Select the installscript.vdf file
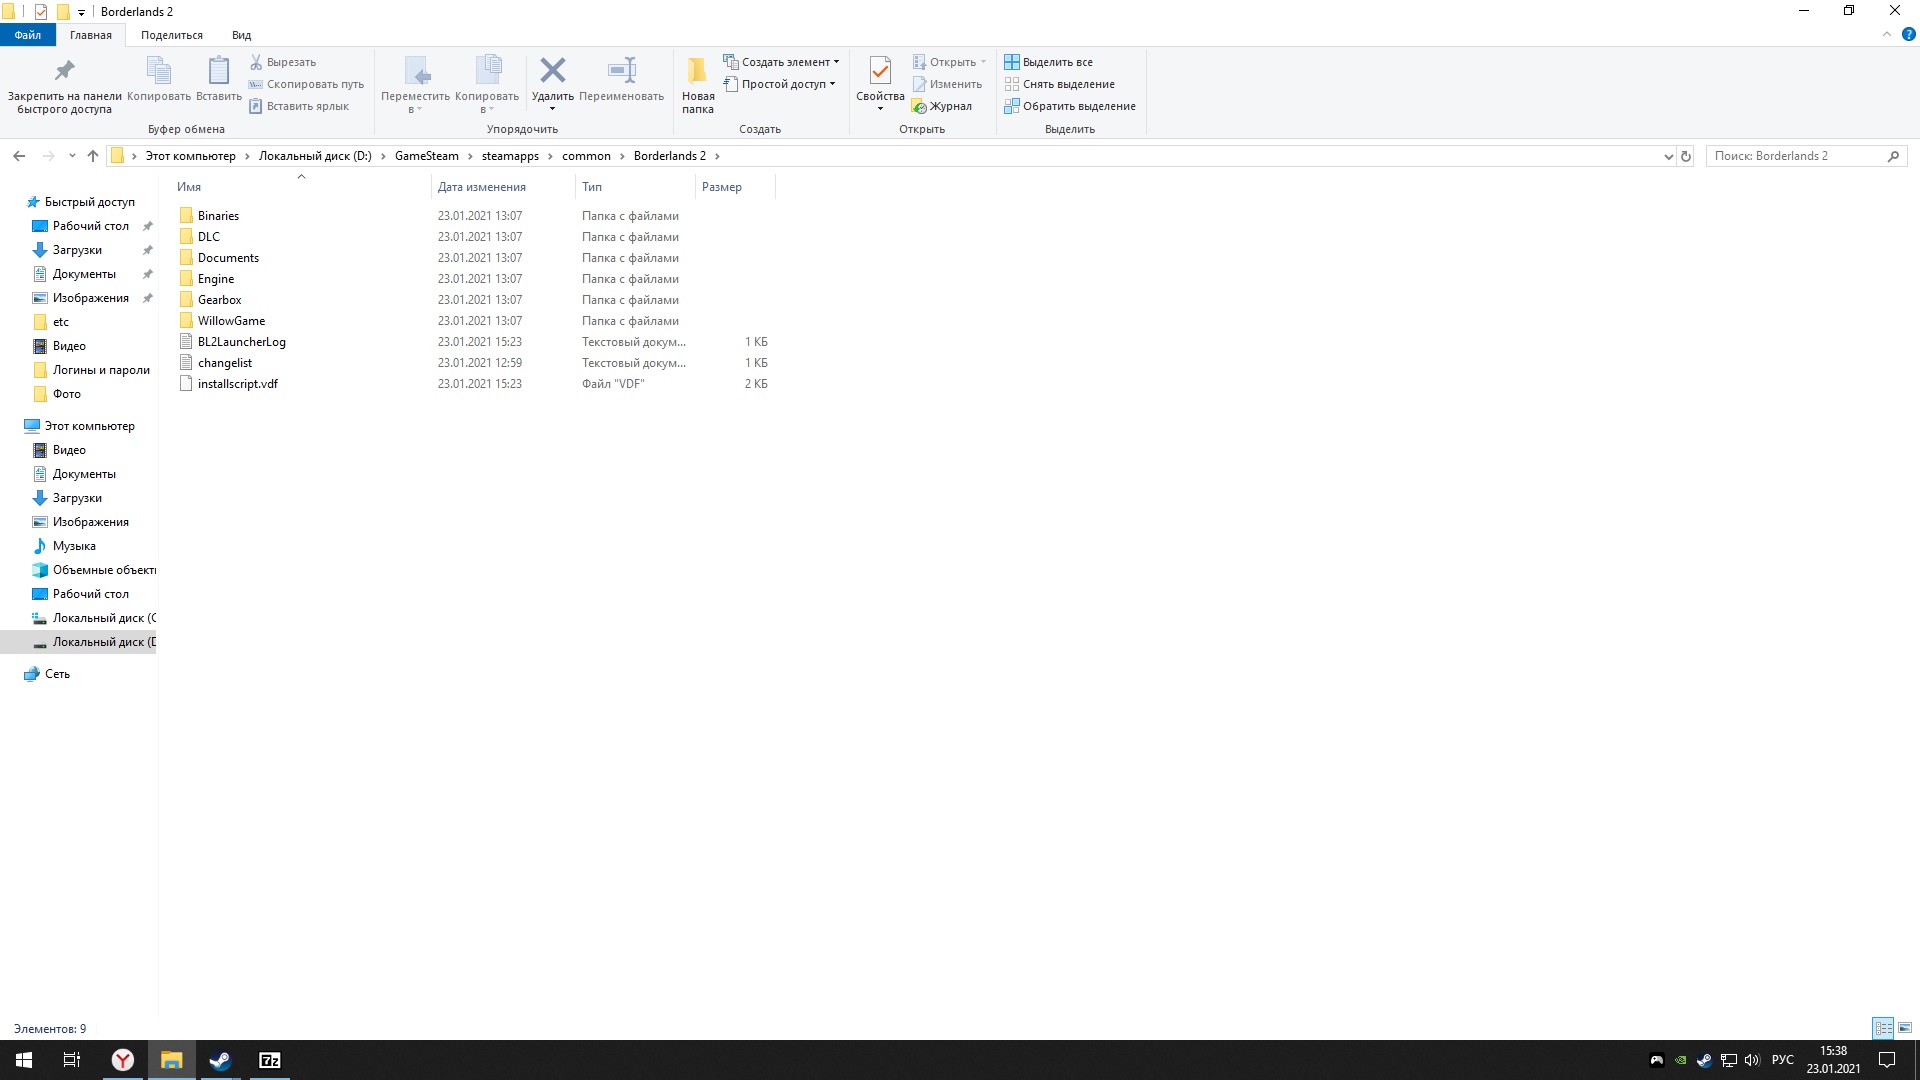The image size is (1920, 1080). click(x=237, y=384)
